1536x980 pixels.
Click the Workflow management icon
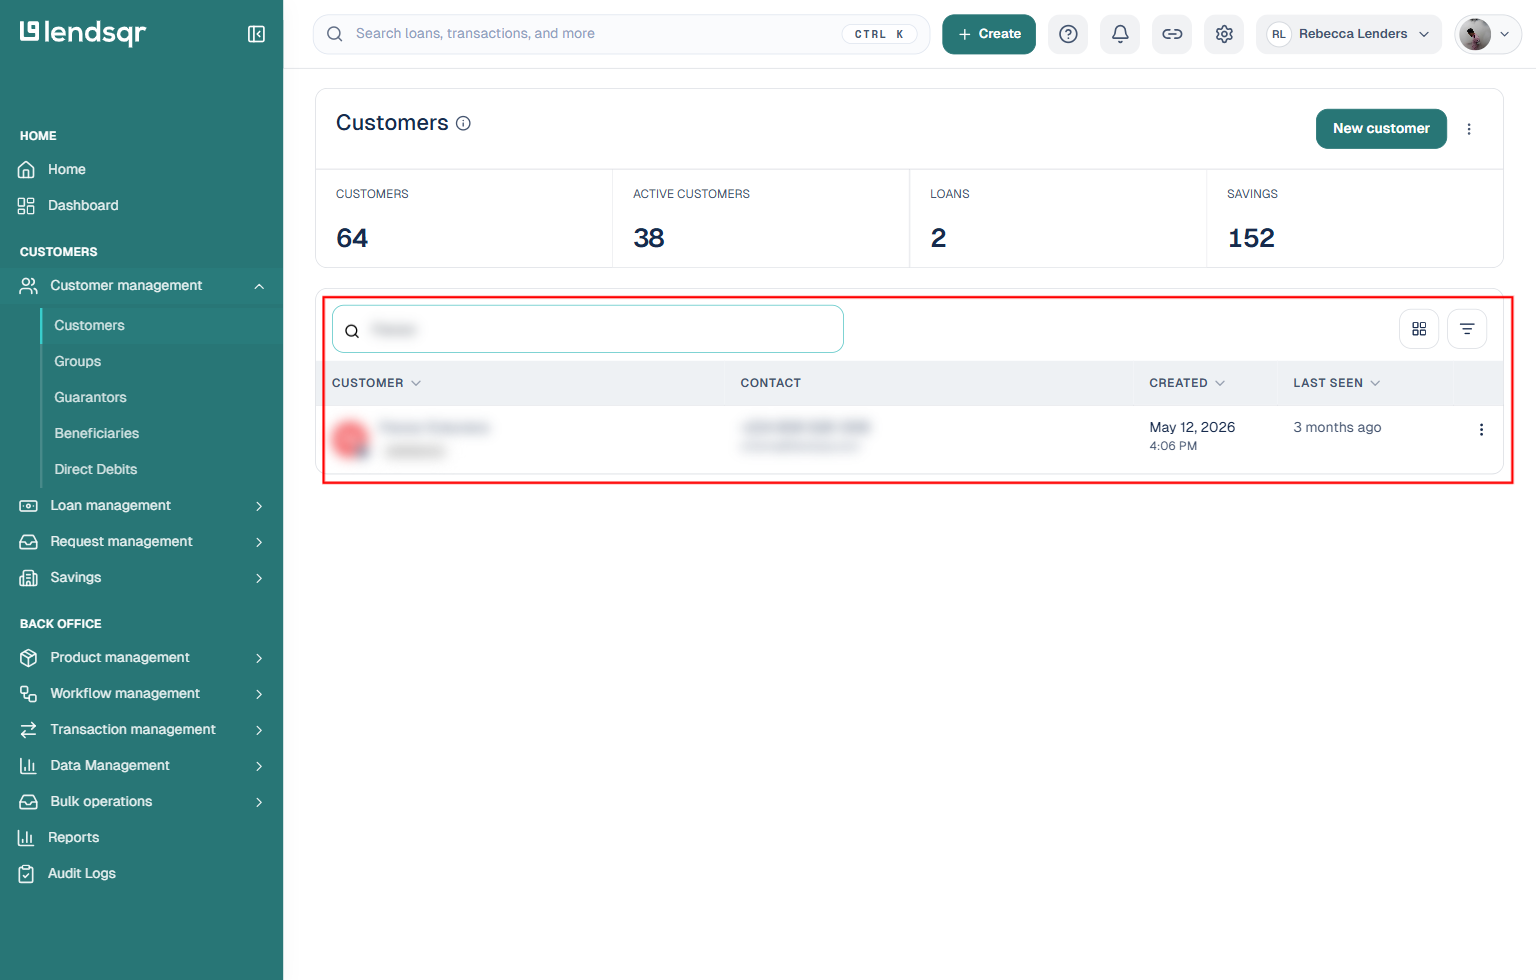29,694
